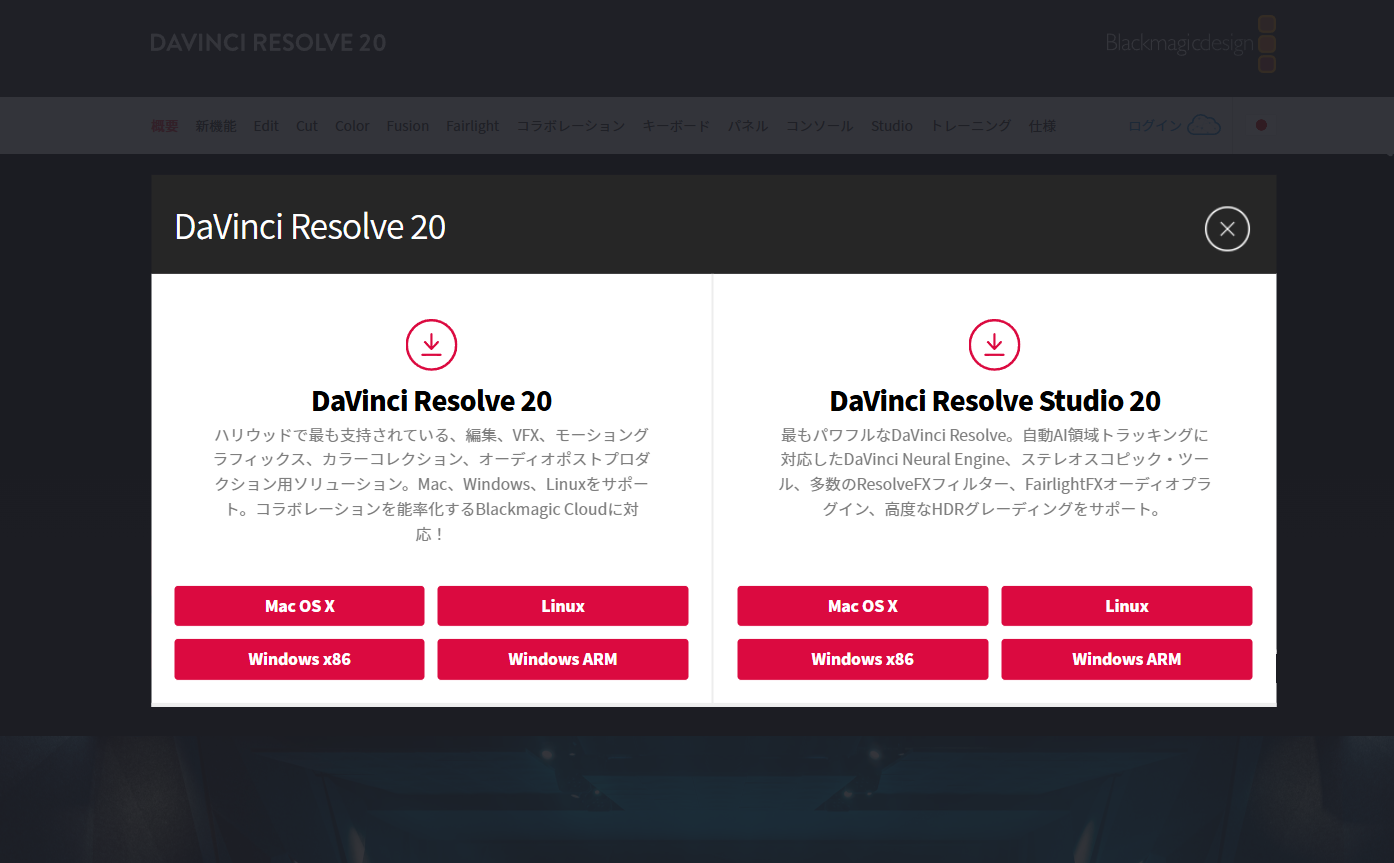The image size is (1394, 863).
Task: Select the 新機能 menu item
Action: (x=216, y=126)
